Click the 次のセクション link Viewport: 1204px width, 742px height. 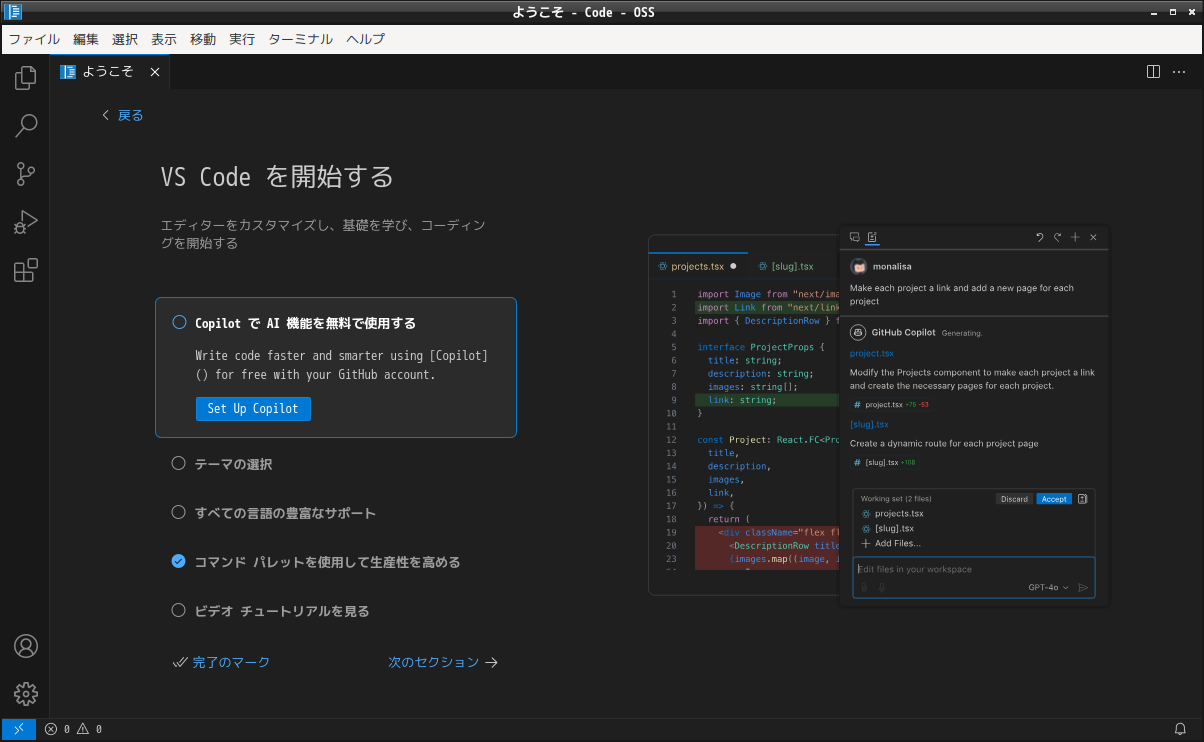pyautogui.click(x=442, y=662)
